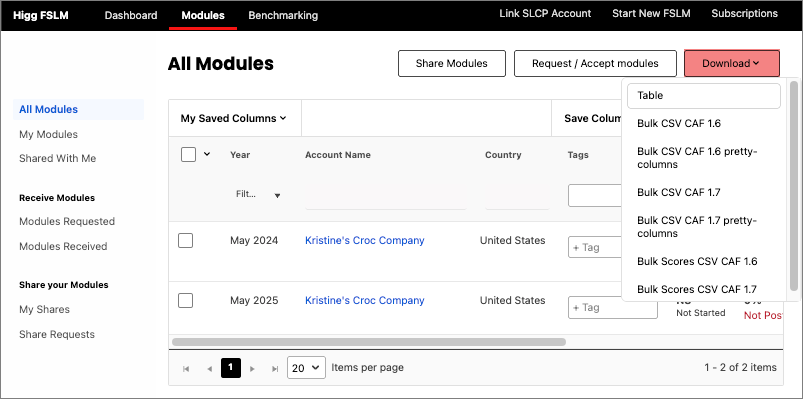Viewport: 803px width, 399px height.
Task: Go to next page arrow icon
Action: tap(252, 368)
